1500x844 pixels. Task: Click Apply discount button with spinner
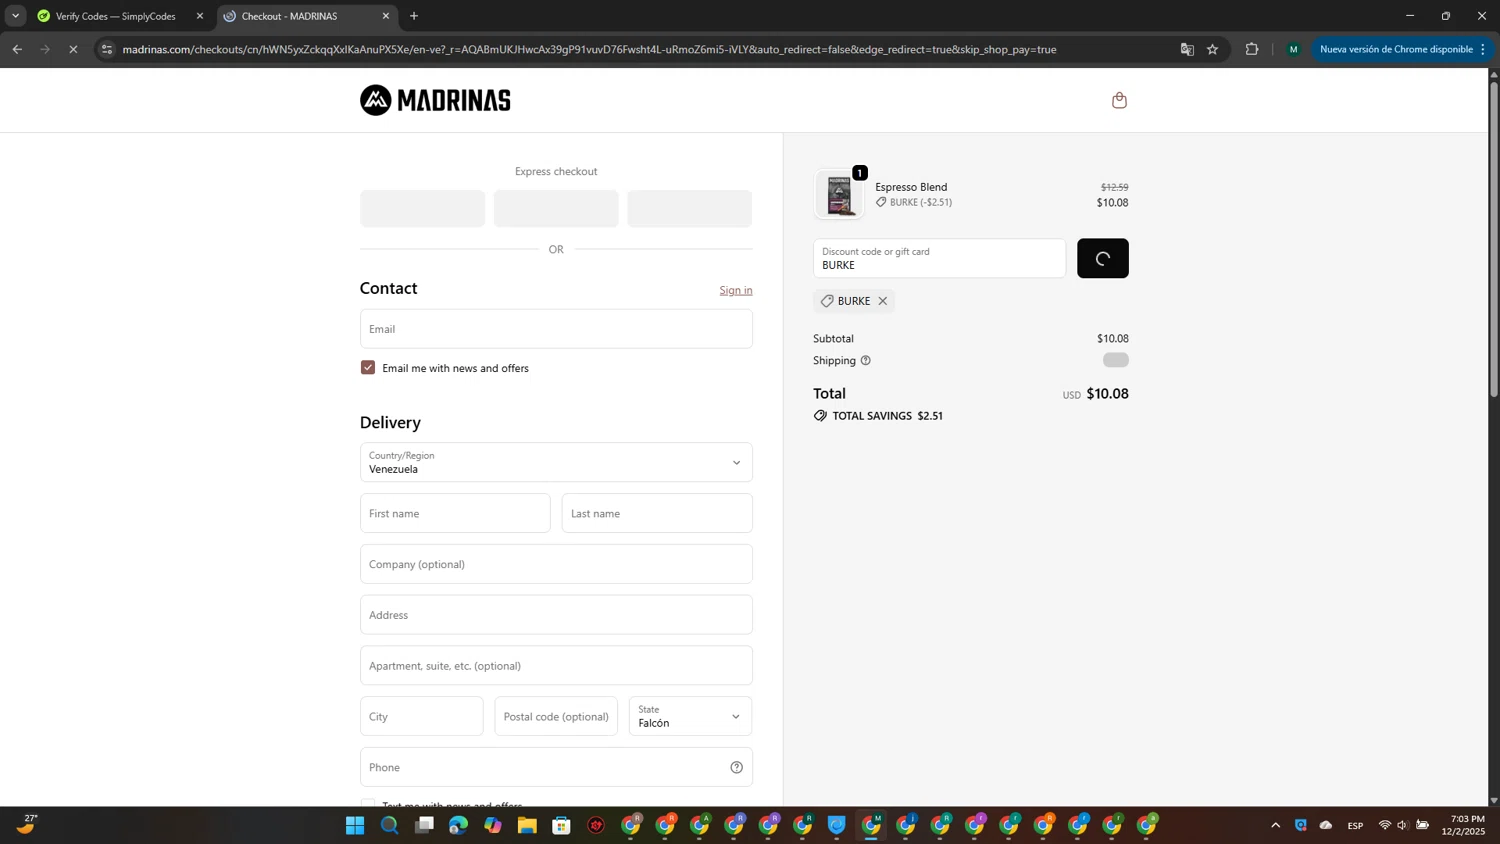click(1103, 258)
